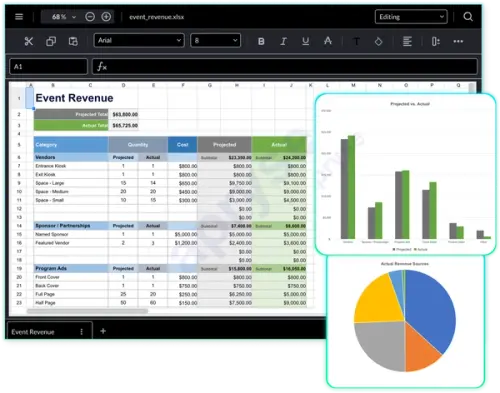Open the Arial font family dropdown
This screenshot has width=500, height=393.
[x=139, y=40]
